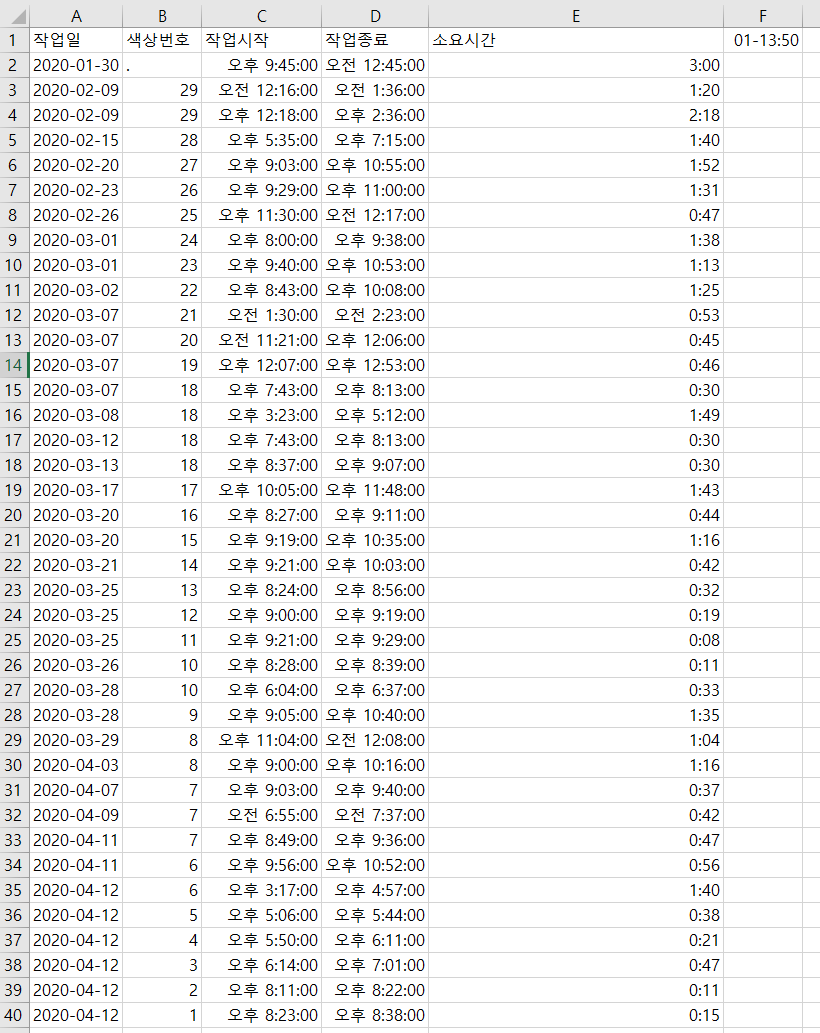Click end time 오후 2:36:00
Image resolution: width=820 pixels, height=1033 pixels.
point(375,115)
